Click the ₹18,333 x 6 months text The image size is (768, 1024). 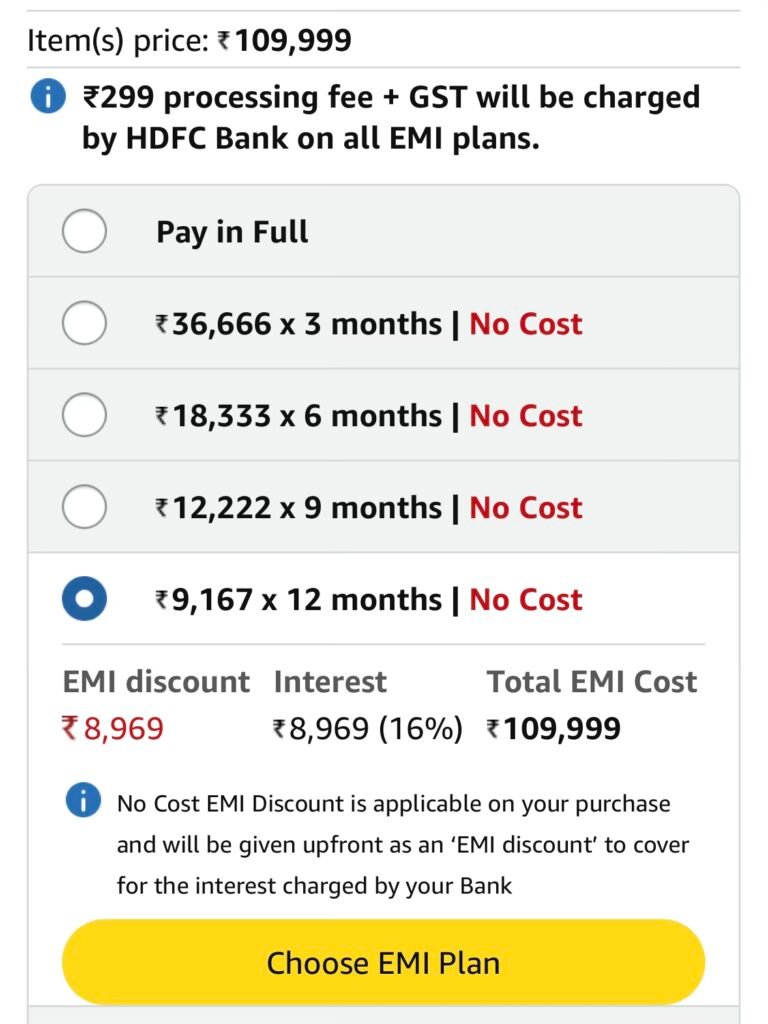coord(298,416)
